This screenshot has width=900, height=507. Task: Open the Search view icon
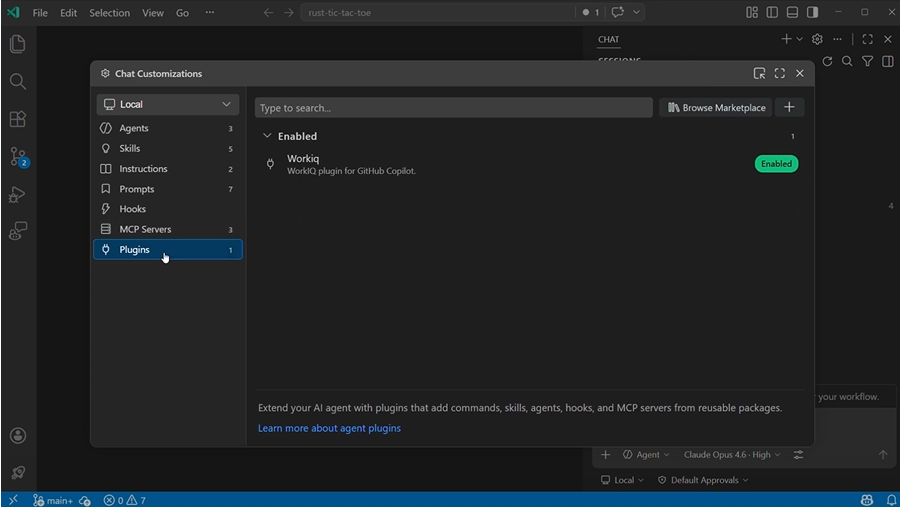tap(17, 81)
